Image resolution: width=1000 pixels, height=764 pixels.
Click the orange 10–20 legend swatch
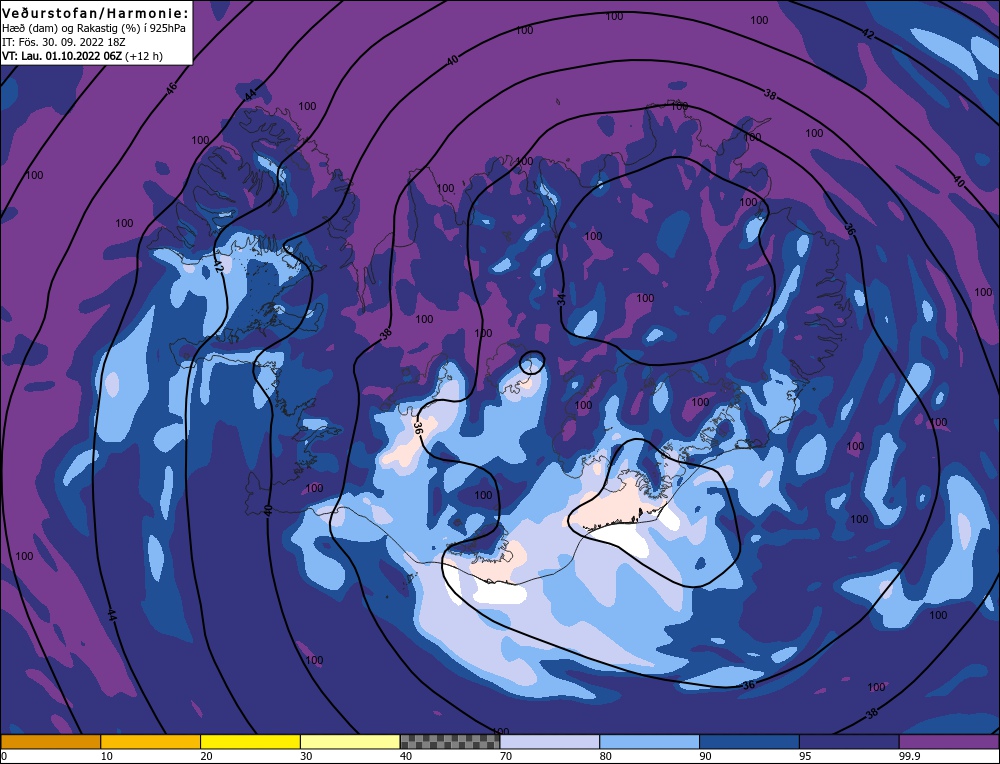coord(151,742)
